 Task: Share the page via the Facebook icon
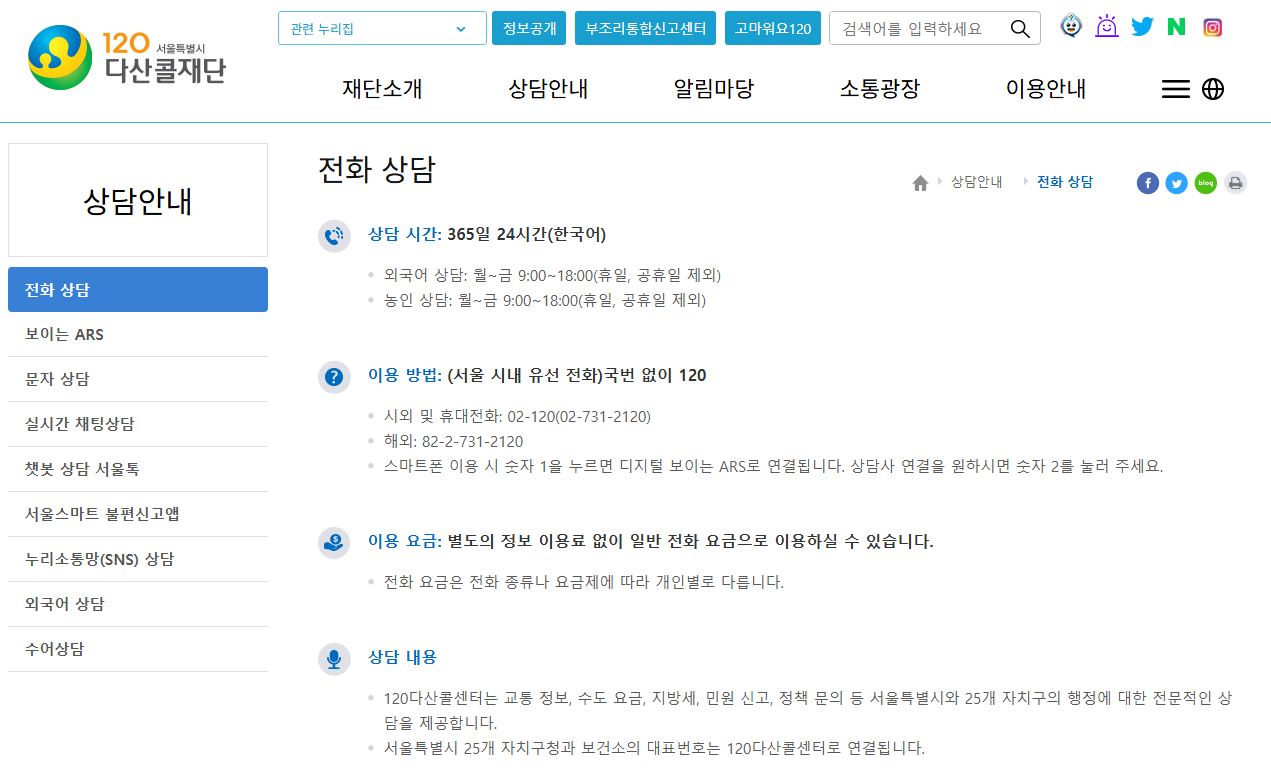point(1147,183)
